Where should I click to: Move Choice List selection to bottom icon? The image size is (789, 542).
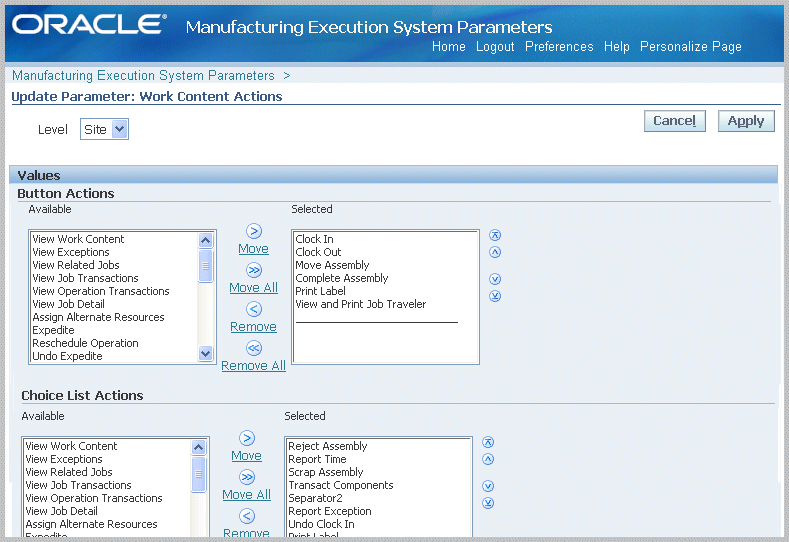(488, 503)
